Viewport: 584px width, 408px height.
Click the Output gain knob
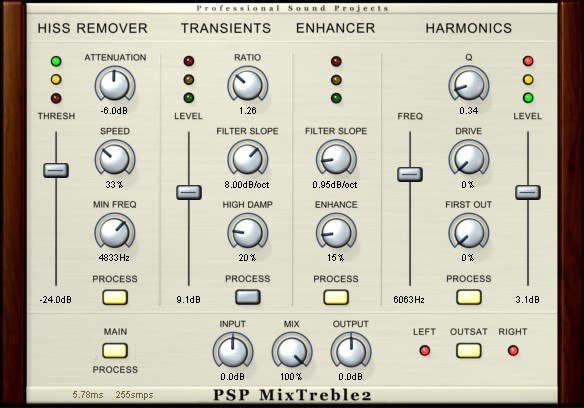pyautogui.click(x=351, y=351)
